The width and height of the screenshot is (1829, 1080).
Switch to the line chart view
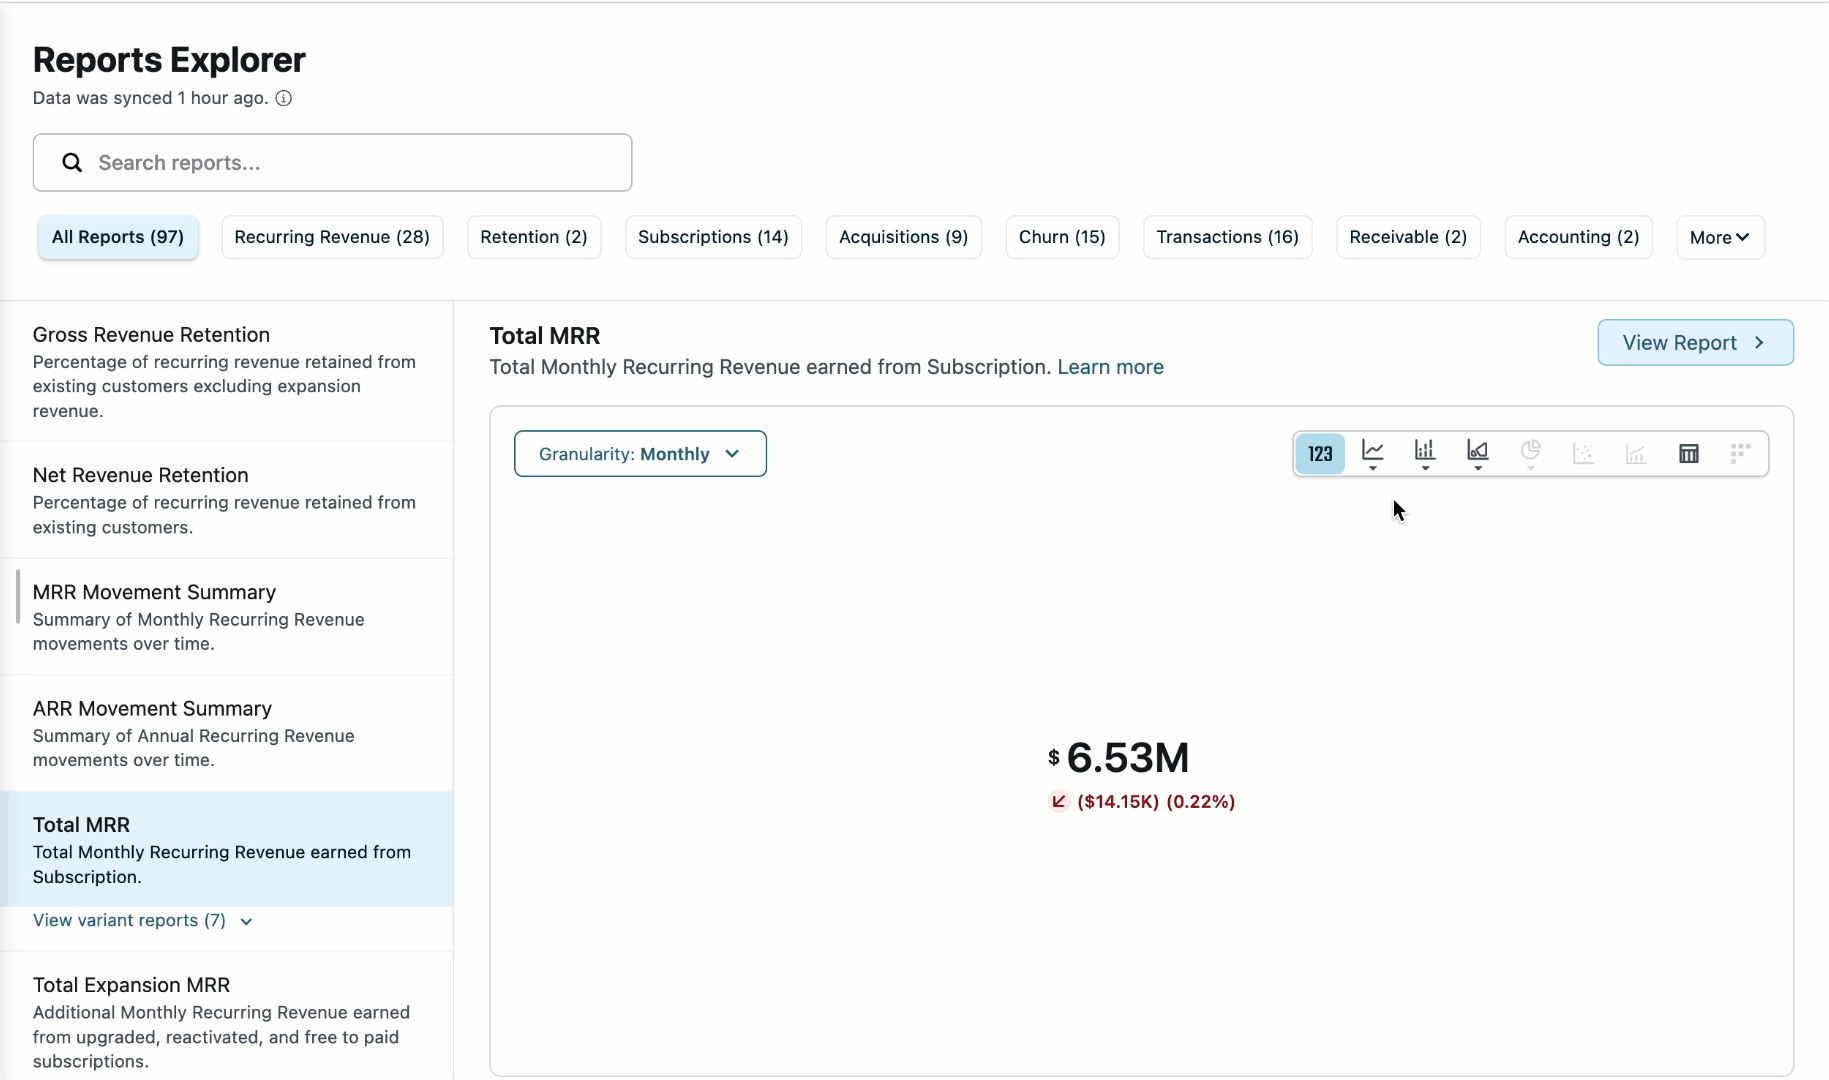[1373, 453]
